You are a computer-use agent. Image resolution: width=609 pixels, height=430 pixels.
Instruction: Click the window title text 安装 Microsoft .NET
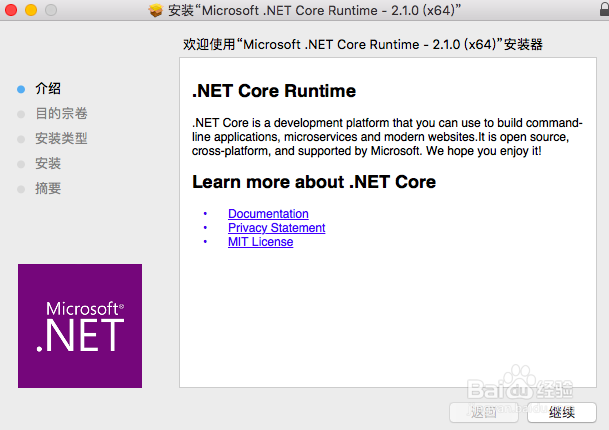tap(315, 10)
